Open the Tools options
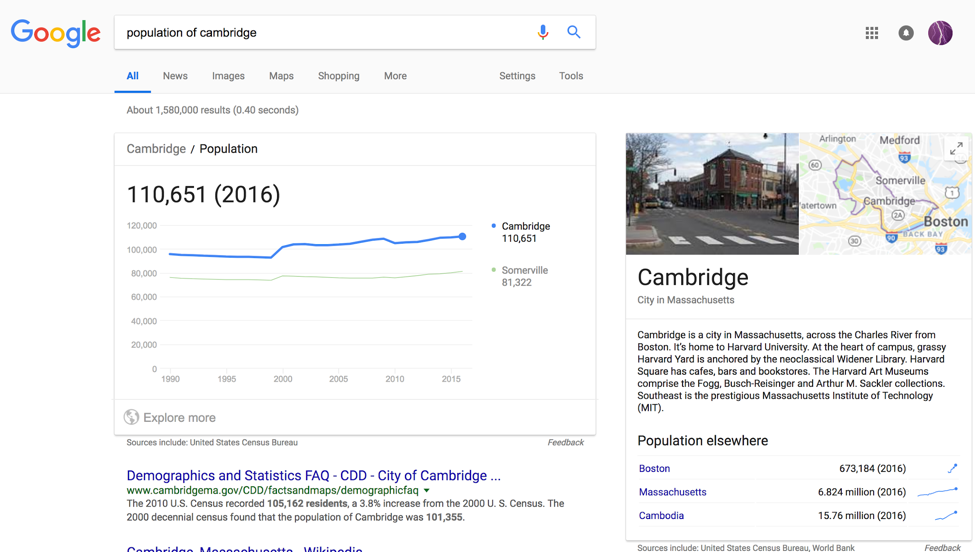Image resolution: width=975 pixels, height=552 pixels. tap(571, 76)
